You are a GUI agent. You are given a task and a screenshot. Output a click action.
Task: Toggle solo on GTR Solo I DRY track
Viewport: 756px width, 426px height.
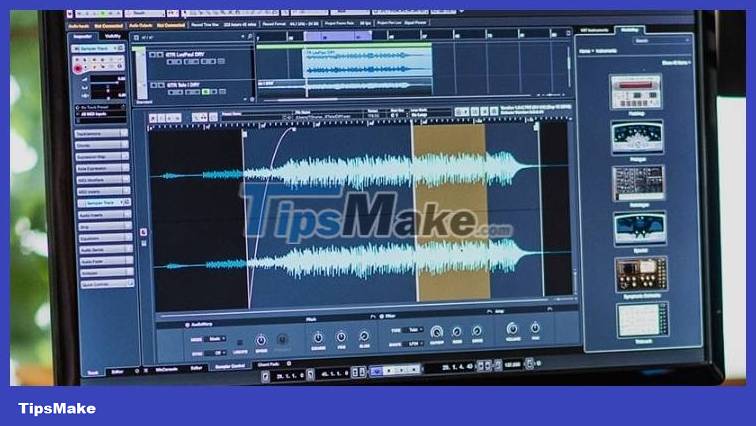162,85
